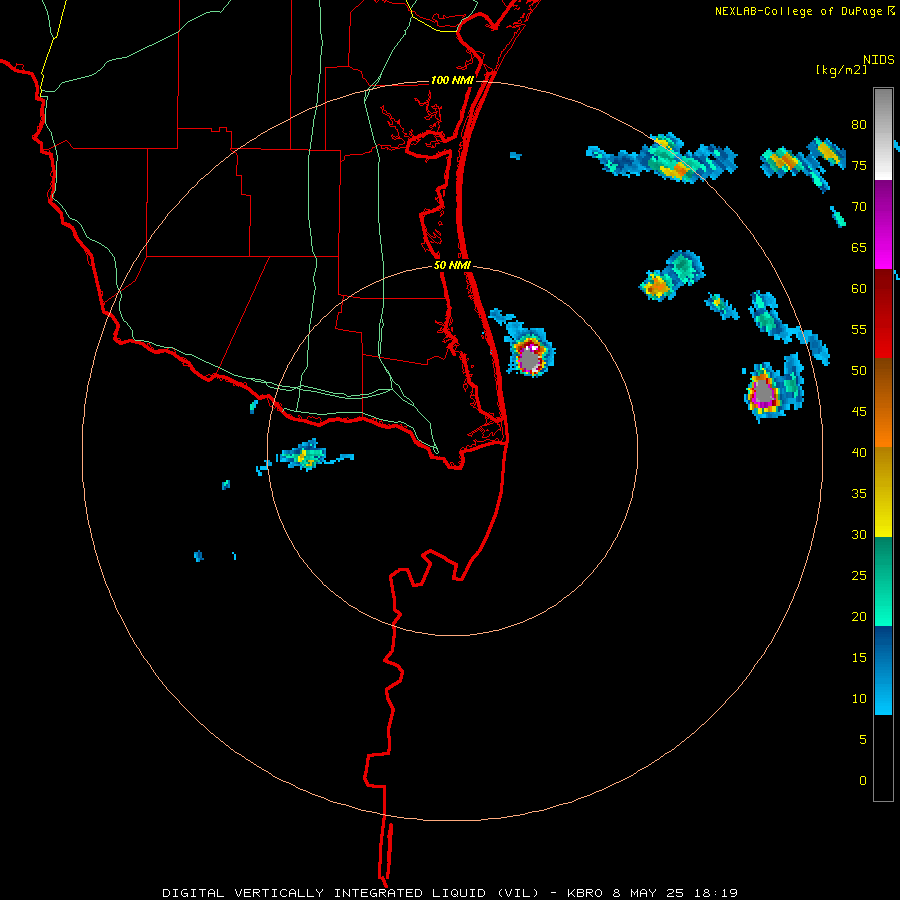This screenshot has height=900, width=900.
Task: Click the magenta-purple segment of the color bar
Action: click(883, 224)
